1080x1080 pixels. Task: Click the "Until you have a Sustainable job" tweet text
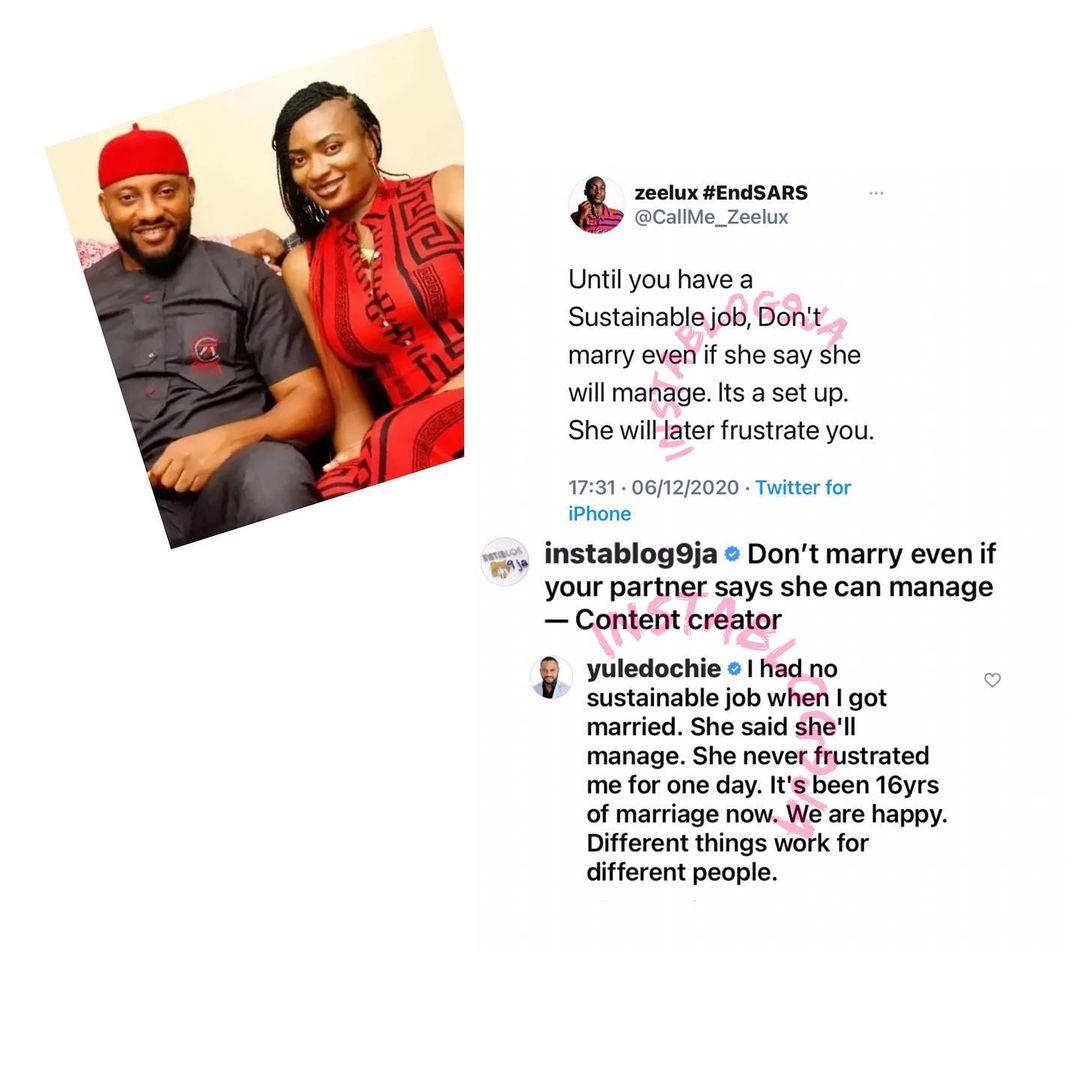point(720,355)
